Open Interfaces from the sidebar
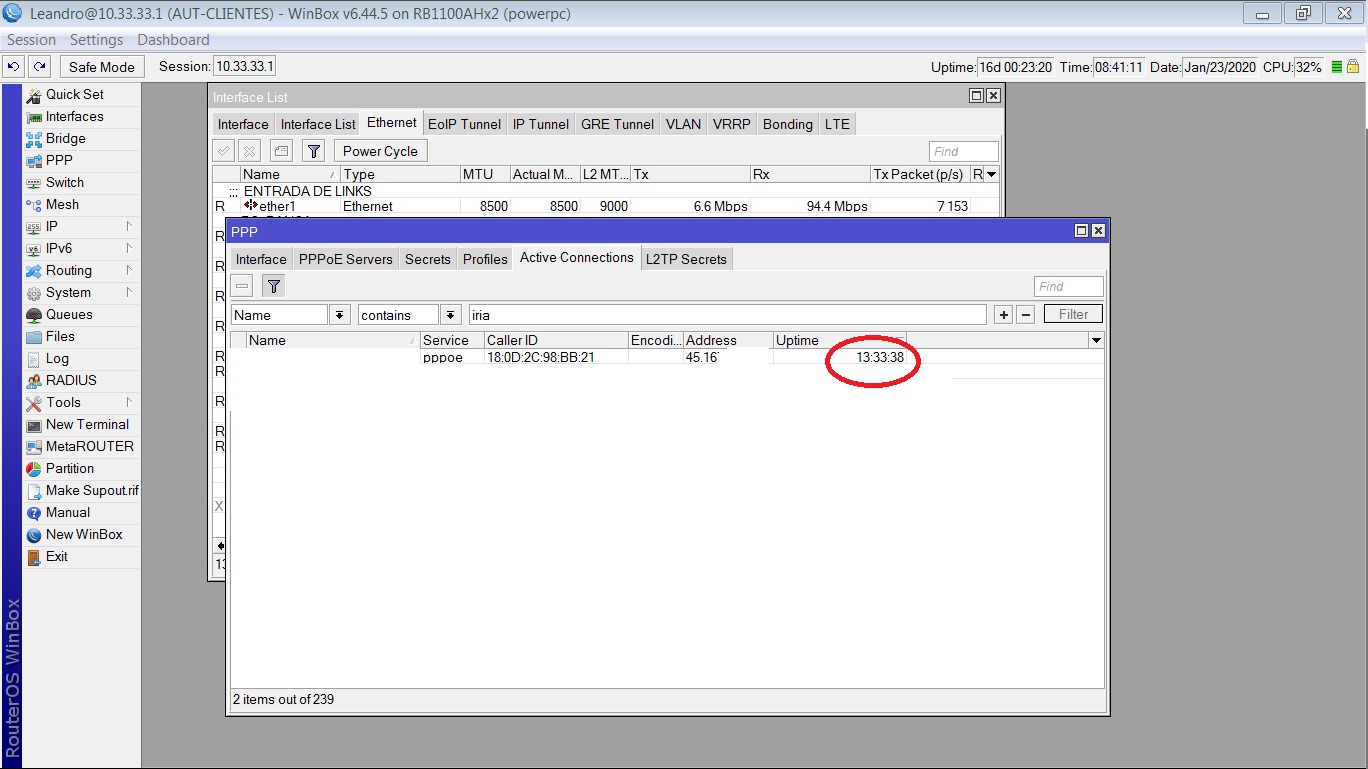The height and width of the screenshot is (769, 1368). coord(75,116)
